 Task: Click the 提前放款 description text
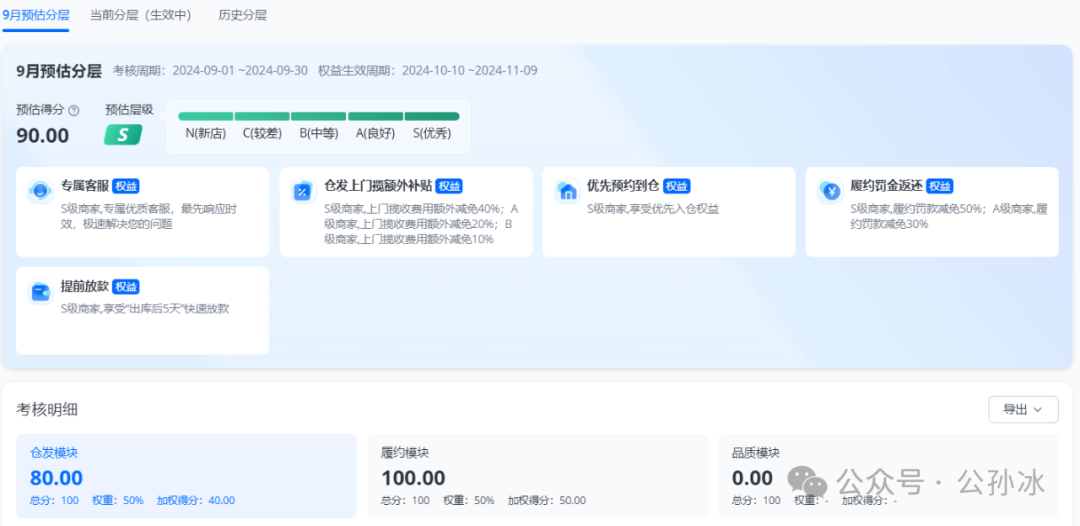point(145,309)
